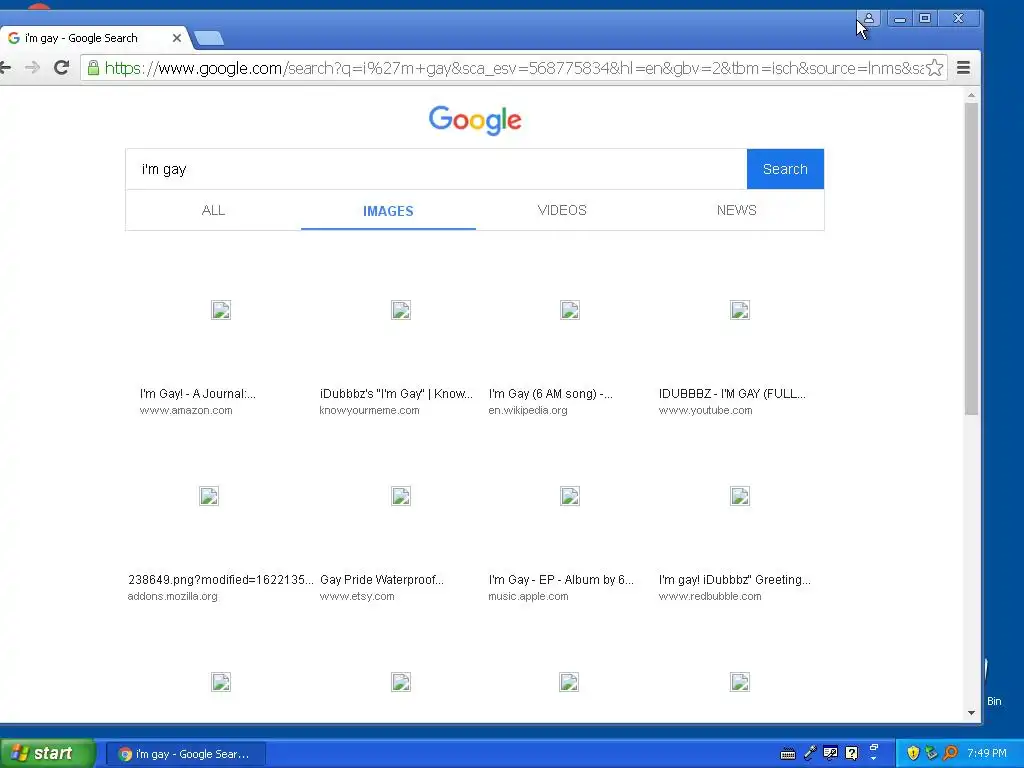Click "Gay Pride Waterproof..." result title

382,580
